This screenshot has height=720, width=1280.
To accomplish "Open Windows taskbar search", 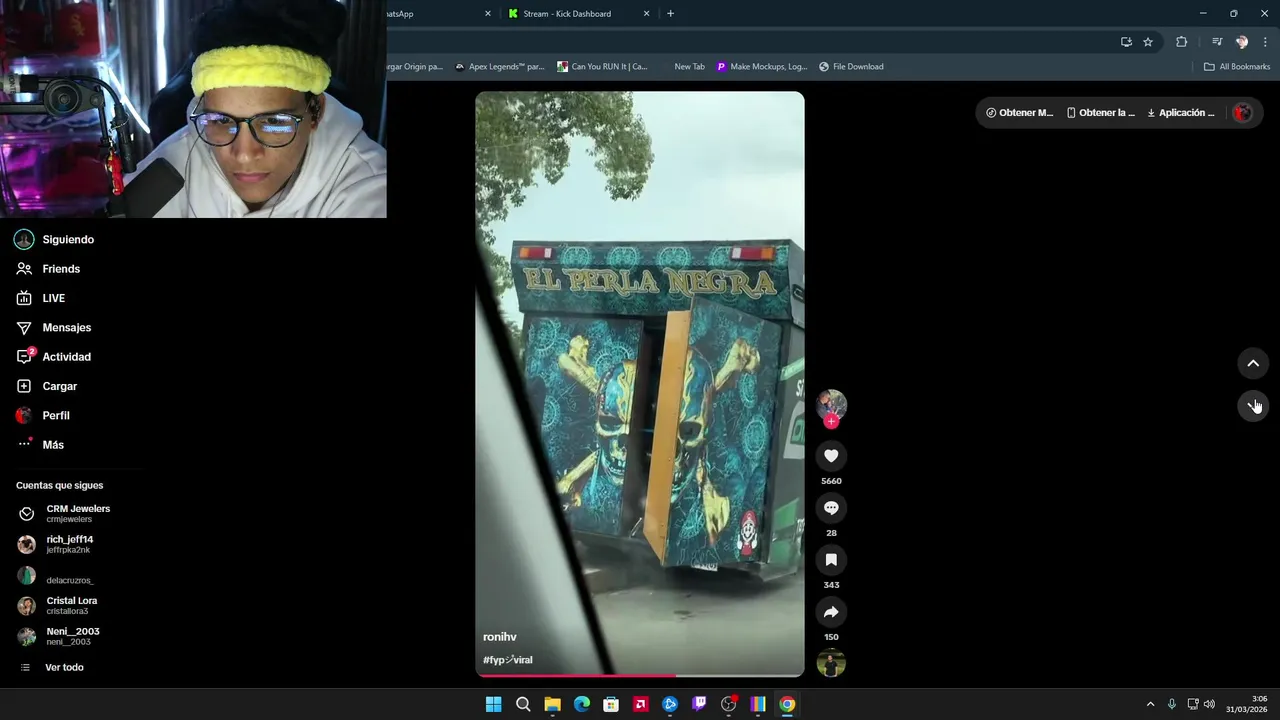I will point(523,704).
